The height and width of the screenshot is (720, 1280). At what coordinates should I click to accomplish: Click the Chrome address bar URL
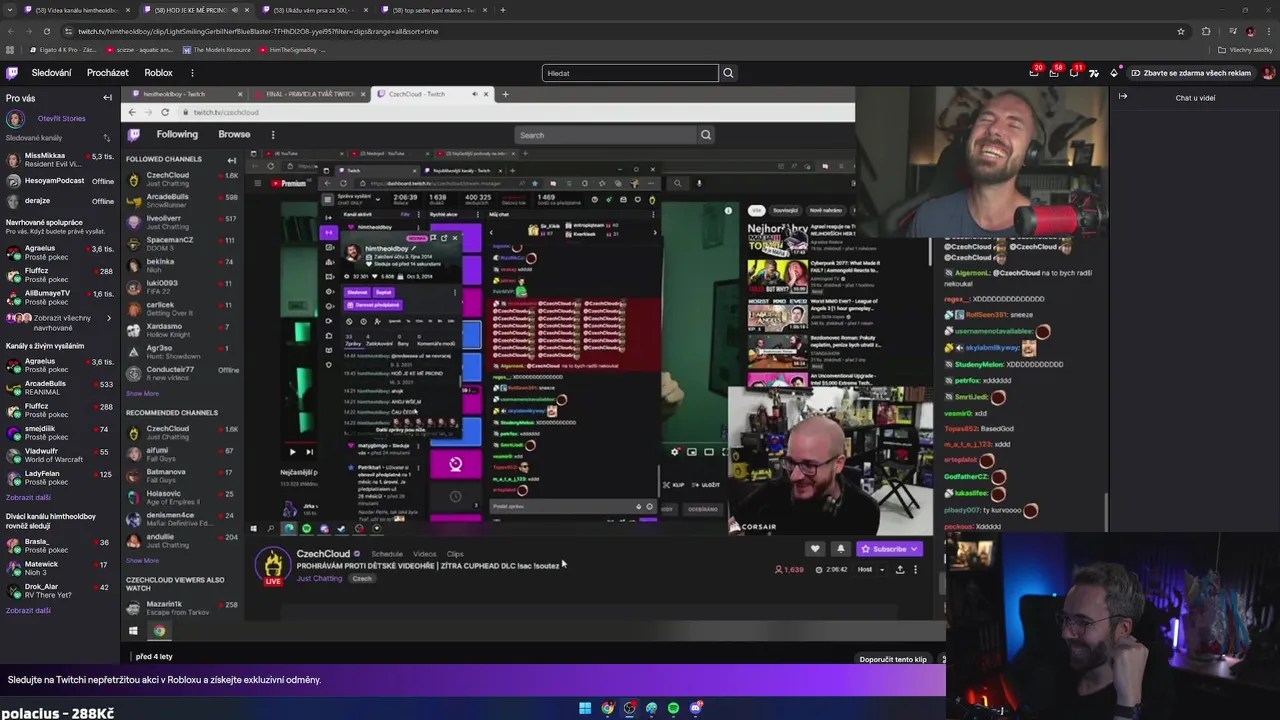point(258,31)
